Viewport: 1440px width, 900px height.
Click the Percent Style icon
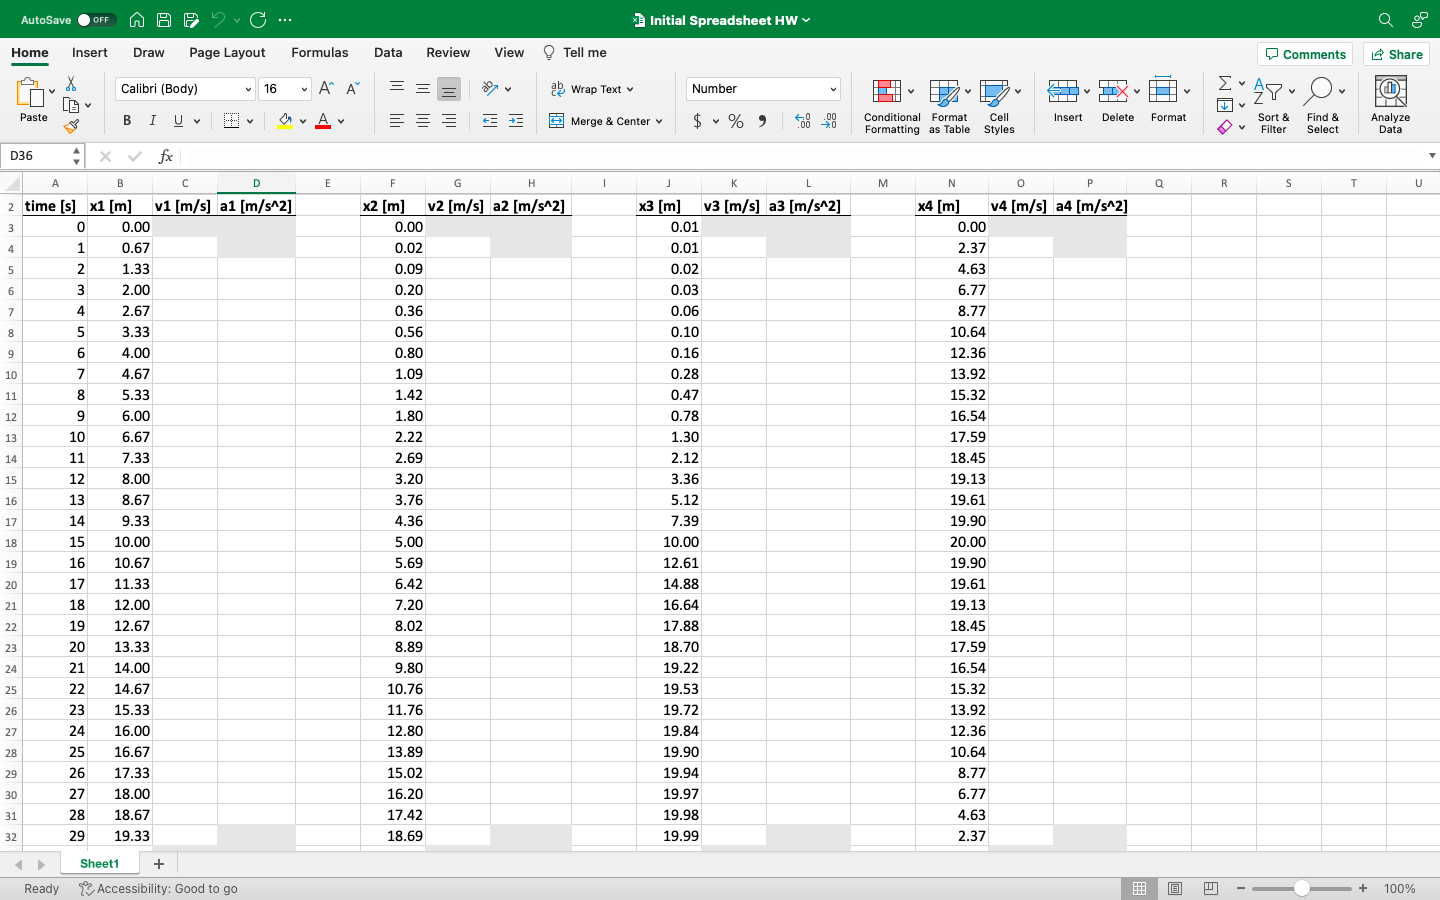click(735, 121)
